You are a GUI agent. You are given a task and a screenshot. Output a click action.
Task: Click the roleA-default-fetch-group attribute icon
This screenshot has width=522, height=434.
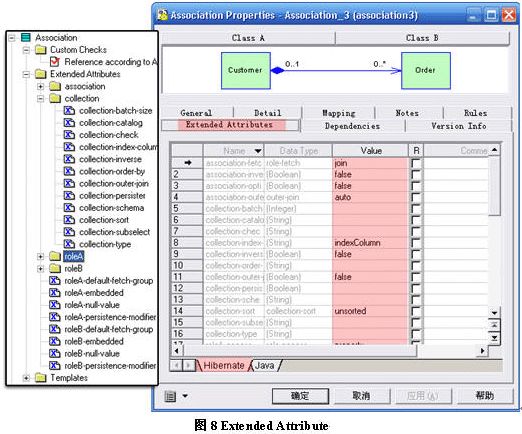pyautogui.click(x=55, y=281)
